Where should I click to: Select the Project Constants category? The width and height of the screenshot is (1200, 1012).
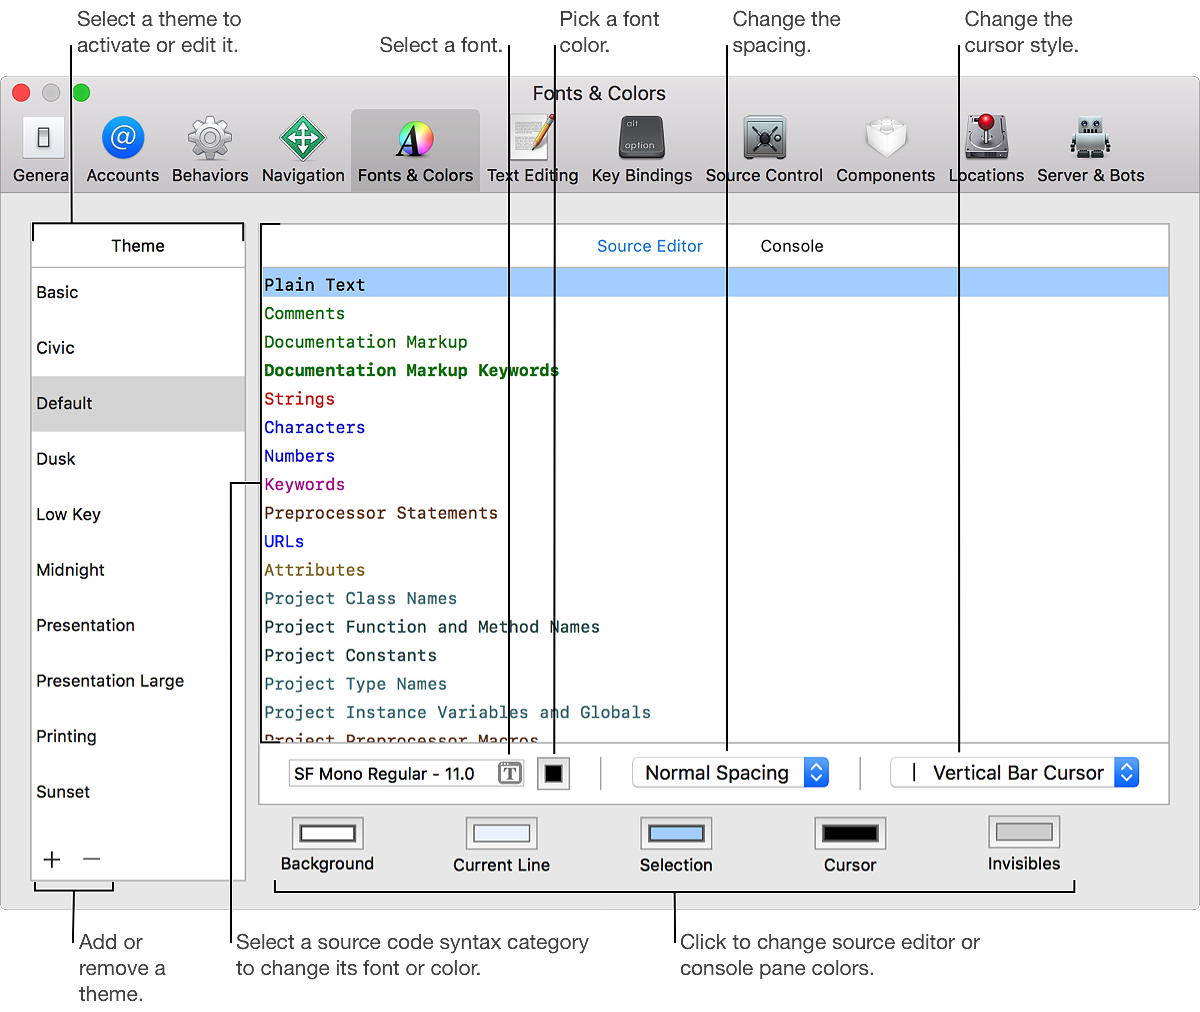[715, 655]
